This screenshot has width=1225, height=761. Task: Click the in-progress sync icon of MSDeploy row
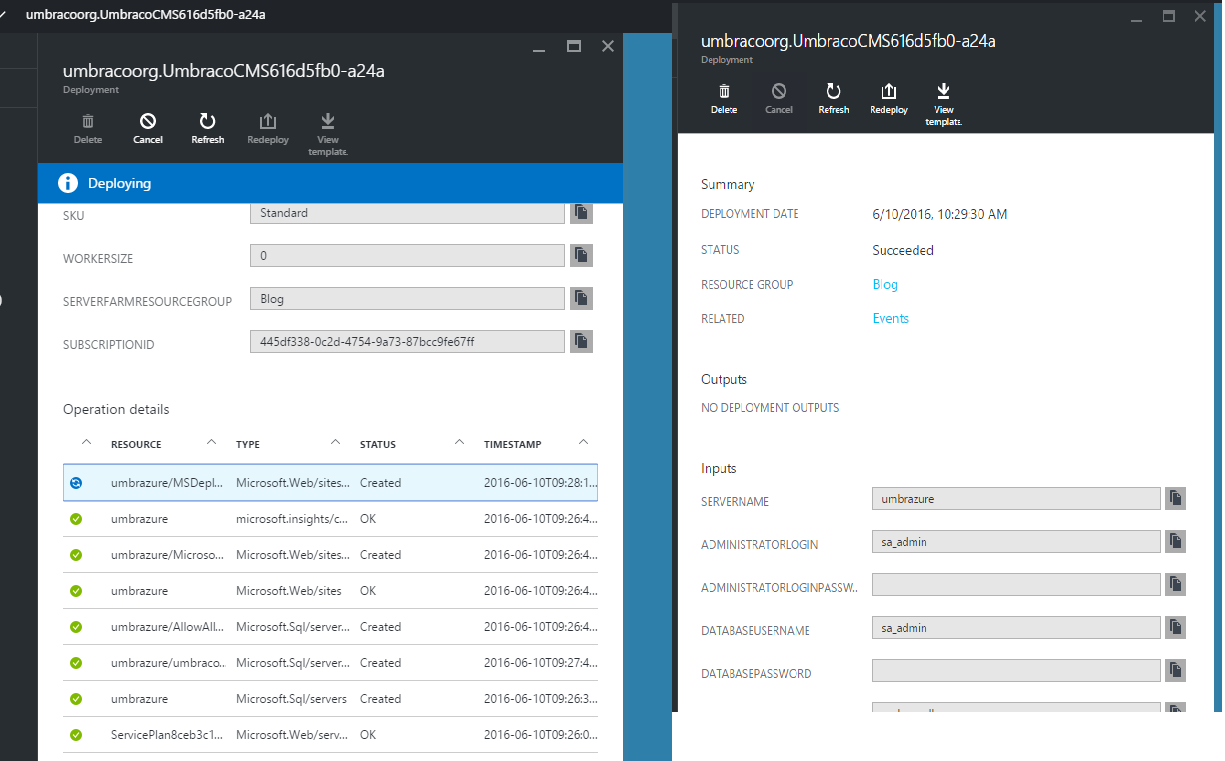[x=76, y=483]
